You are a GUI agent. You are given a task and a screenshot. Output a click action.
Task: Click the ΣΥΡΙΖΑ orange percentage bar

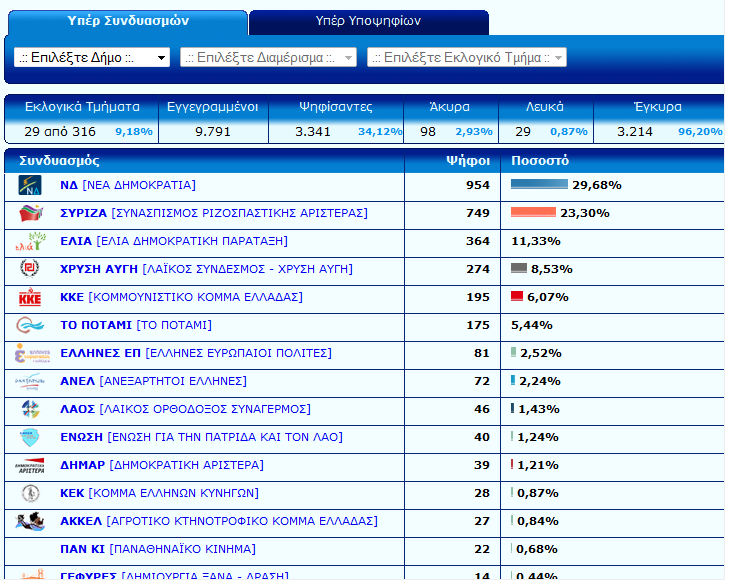click(x=533, y=212)
